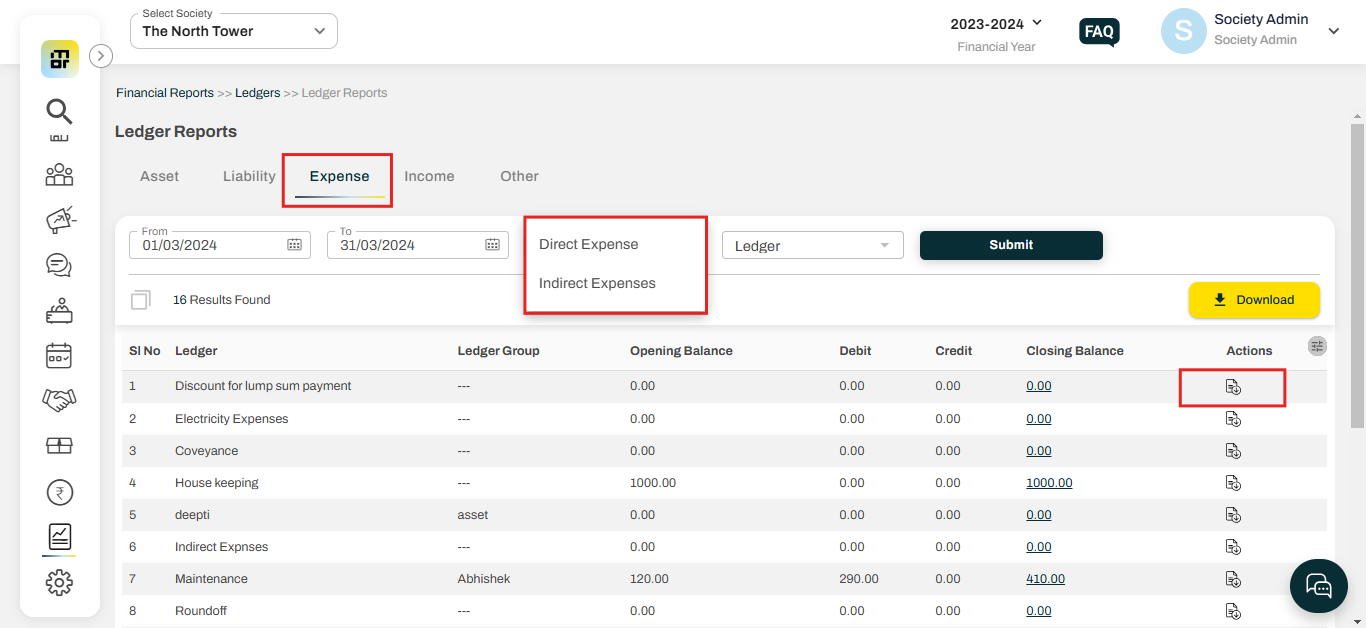Viewport: 1366px width, 628px height.
Task: Open calendar picker in From date field
Action: pos(294,245)
